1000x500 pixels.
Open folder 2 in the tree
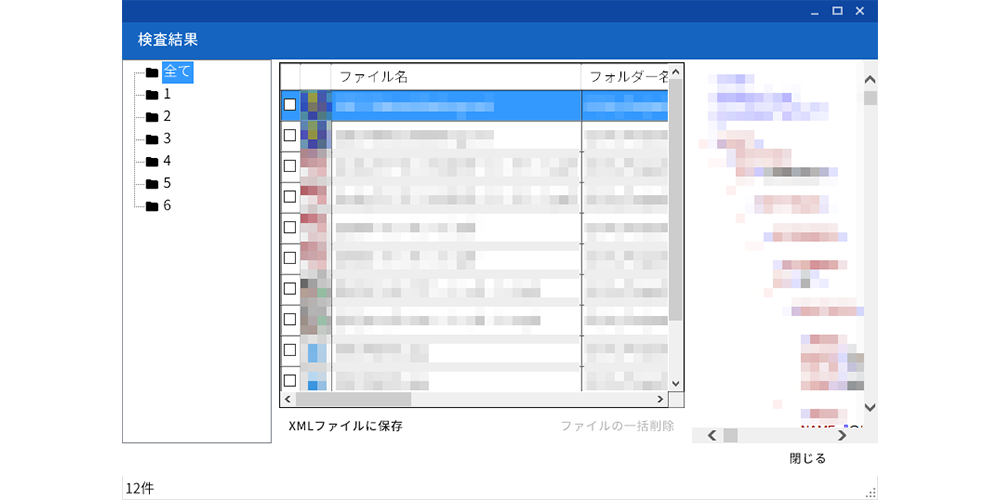167,117
